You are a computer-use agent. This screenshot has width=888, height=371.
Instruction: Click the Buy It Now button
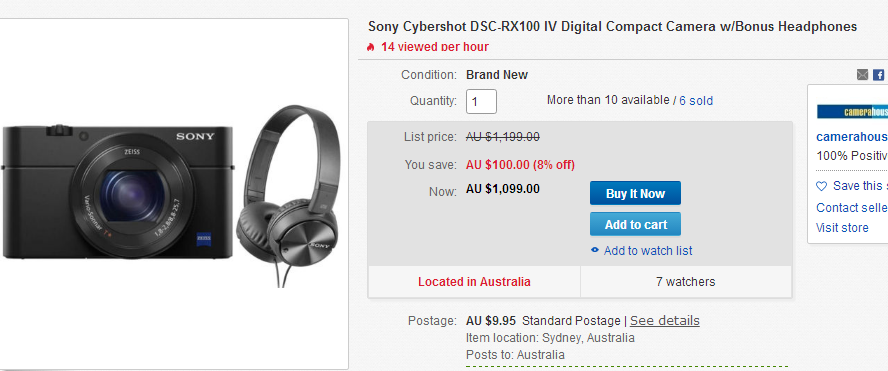pyautogui.click(x=635, y=193)
